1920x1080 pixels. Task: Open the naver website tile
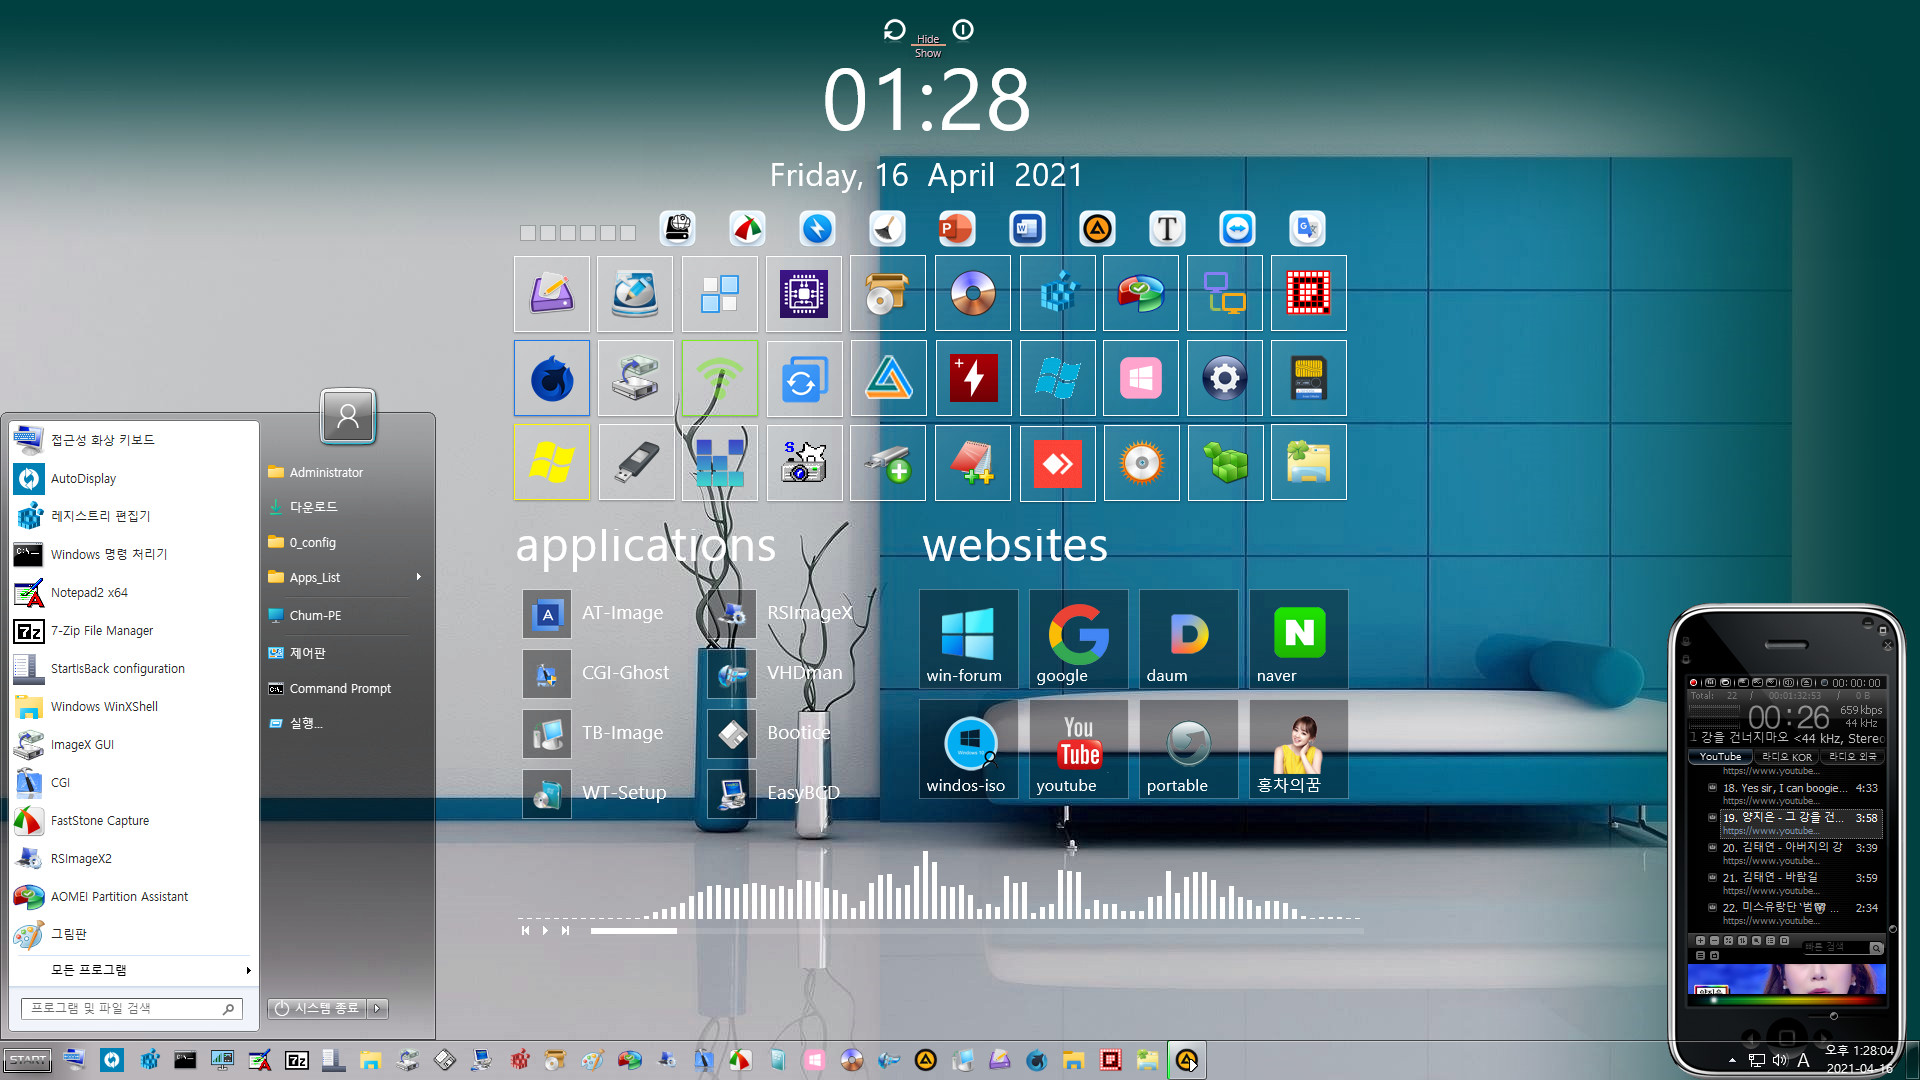(1298, 639)
